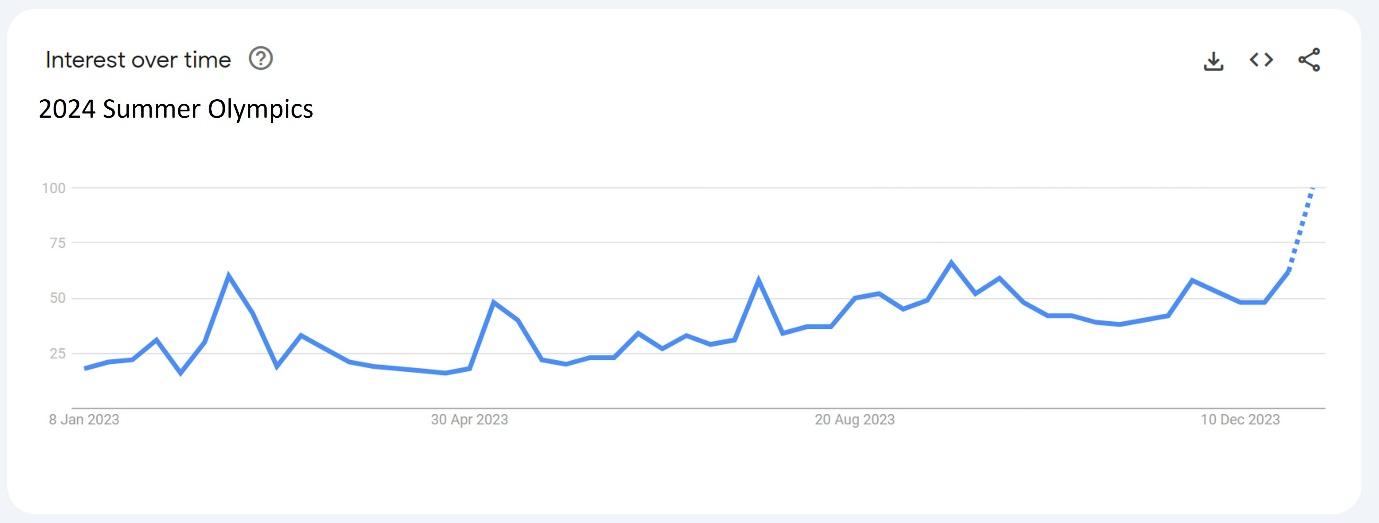1379x523 pixels.
Task: Click the "20 Aug 2023" date label
Action: click(x=855, y=420)
